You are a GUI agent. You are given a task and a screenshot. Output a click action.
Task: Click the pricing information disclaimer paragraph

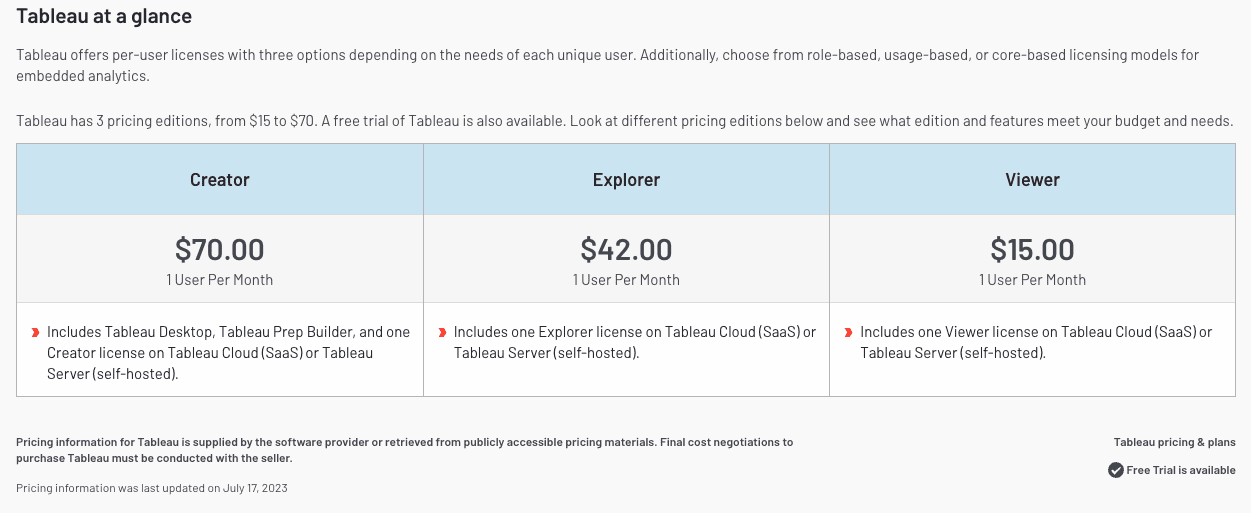click(x=404, y=450)
